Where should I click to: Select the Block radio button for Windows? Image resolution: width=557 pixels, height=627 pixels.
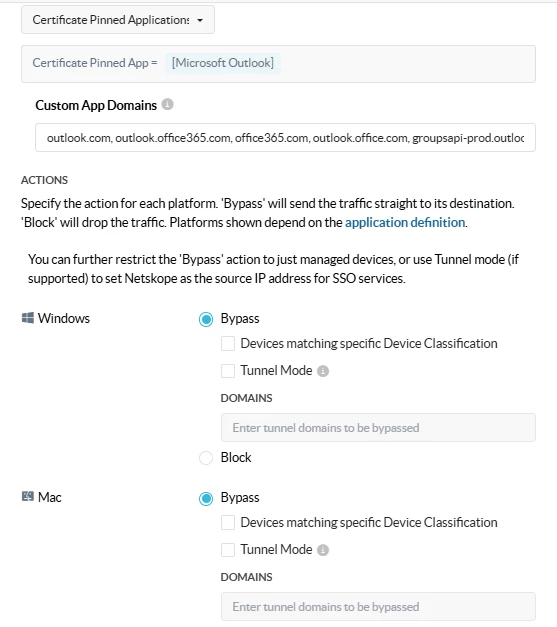pyautogui.click(x=206, y=458)
